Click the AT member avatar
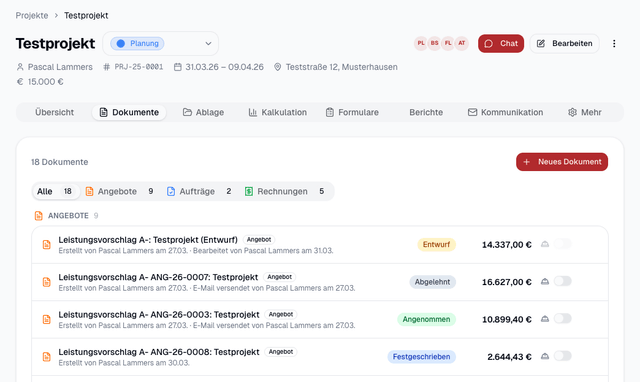 tap(462, 43)
